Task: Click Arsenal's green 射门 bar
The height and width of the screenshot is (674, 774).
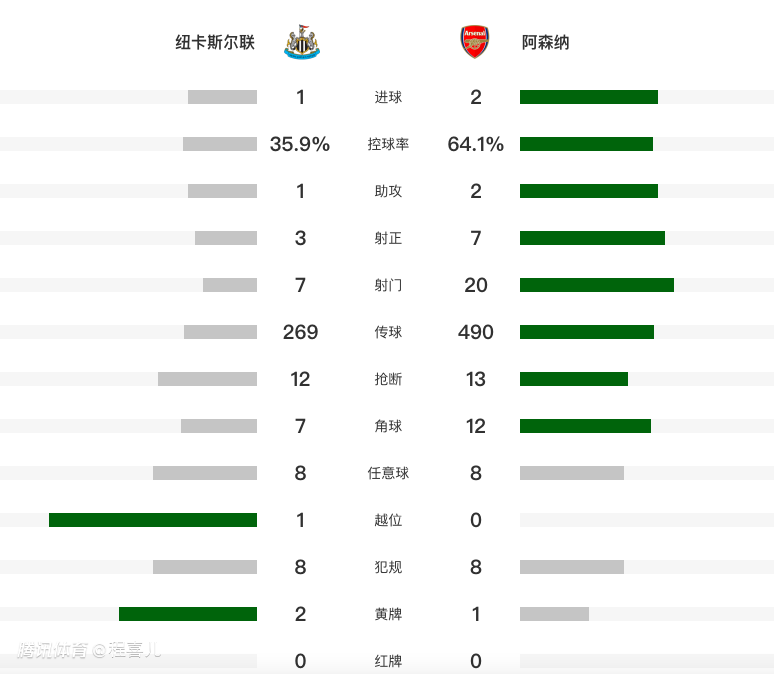Action: pos(596,285)
